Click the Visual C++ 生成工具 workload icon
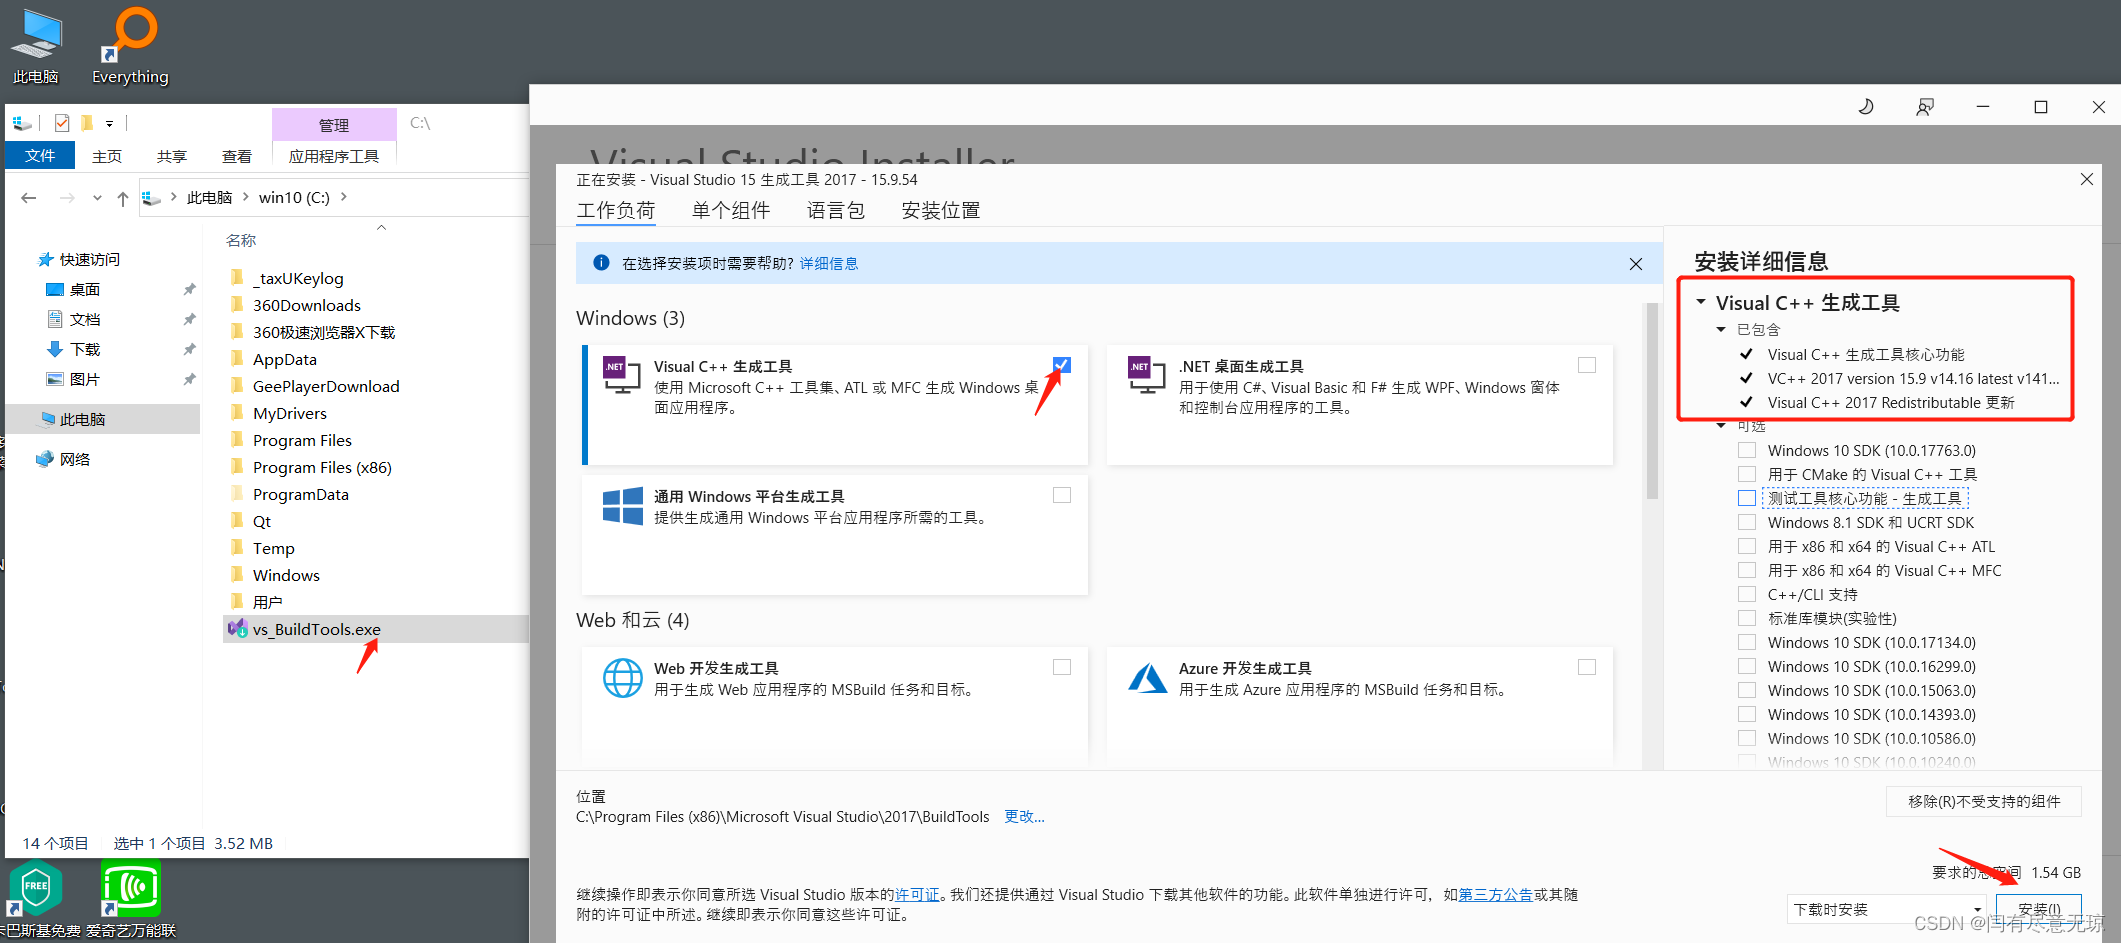Viewport: 2121px width, 943px height. tap(620, 375)
